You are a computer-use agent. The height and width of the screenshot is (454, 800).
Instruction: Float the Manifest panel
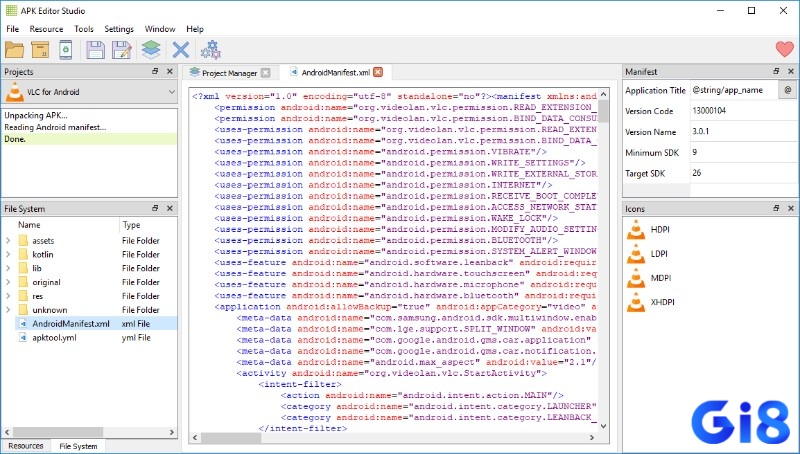[776, 71]
